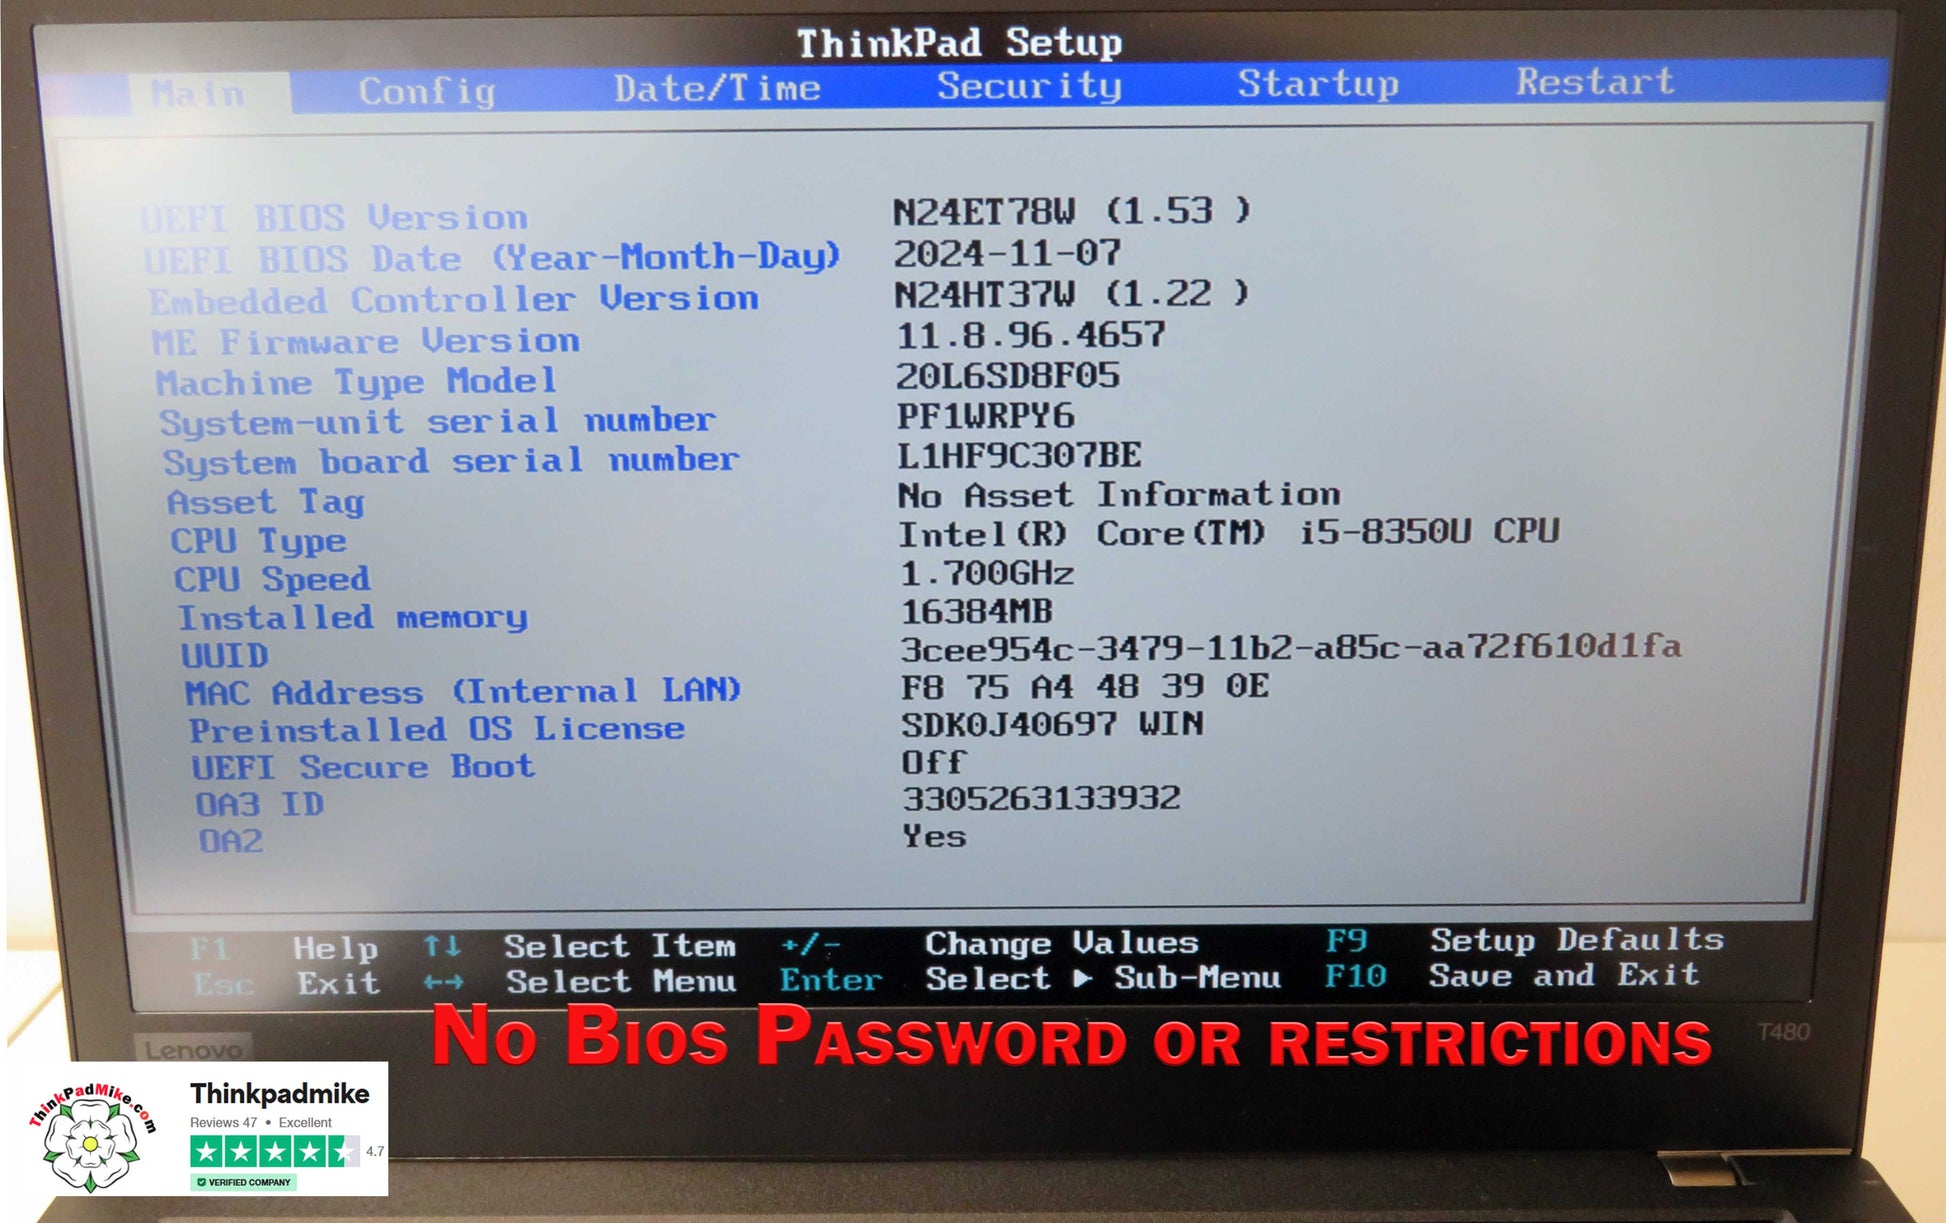Select System board serial number label
The width and height of the screenshot is (1946, 1223).
[452, 461]
